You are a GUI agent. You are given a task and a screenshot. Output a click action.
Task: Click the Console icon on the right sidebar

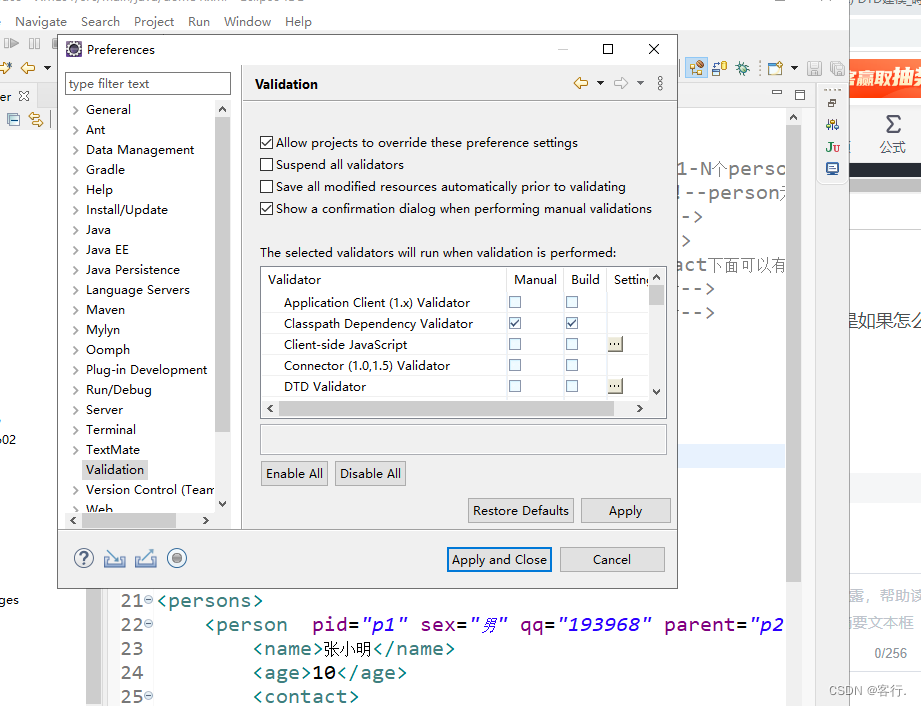(832, 168)
